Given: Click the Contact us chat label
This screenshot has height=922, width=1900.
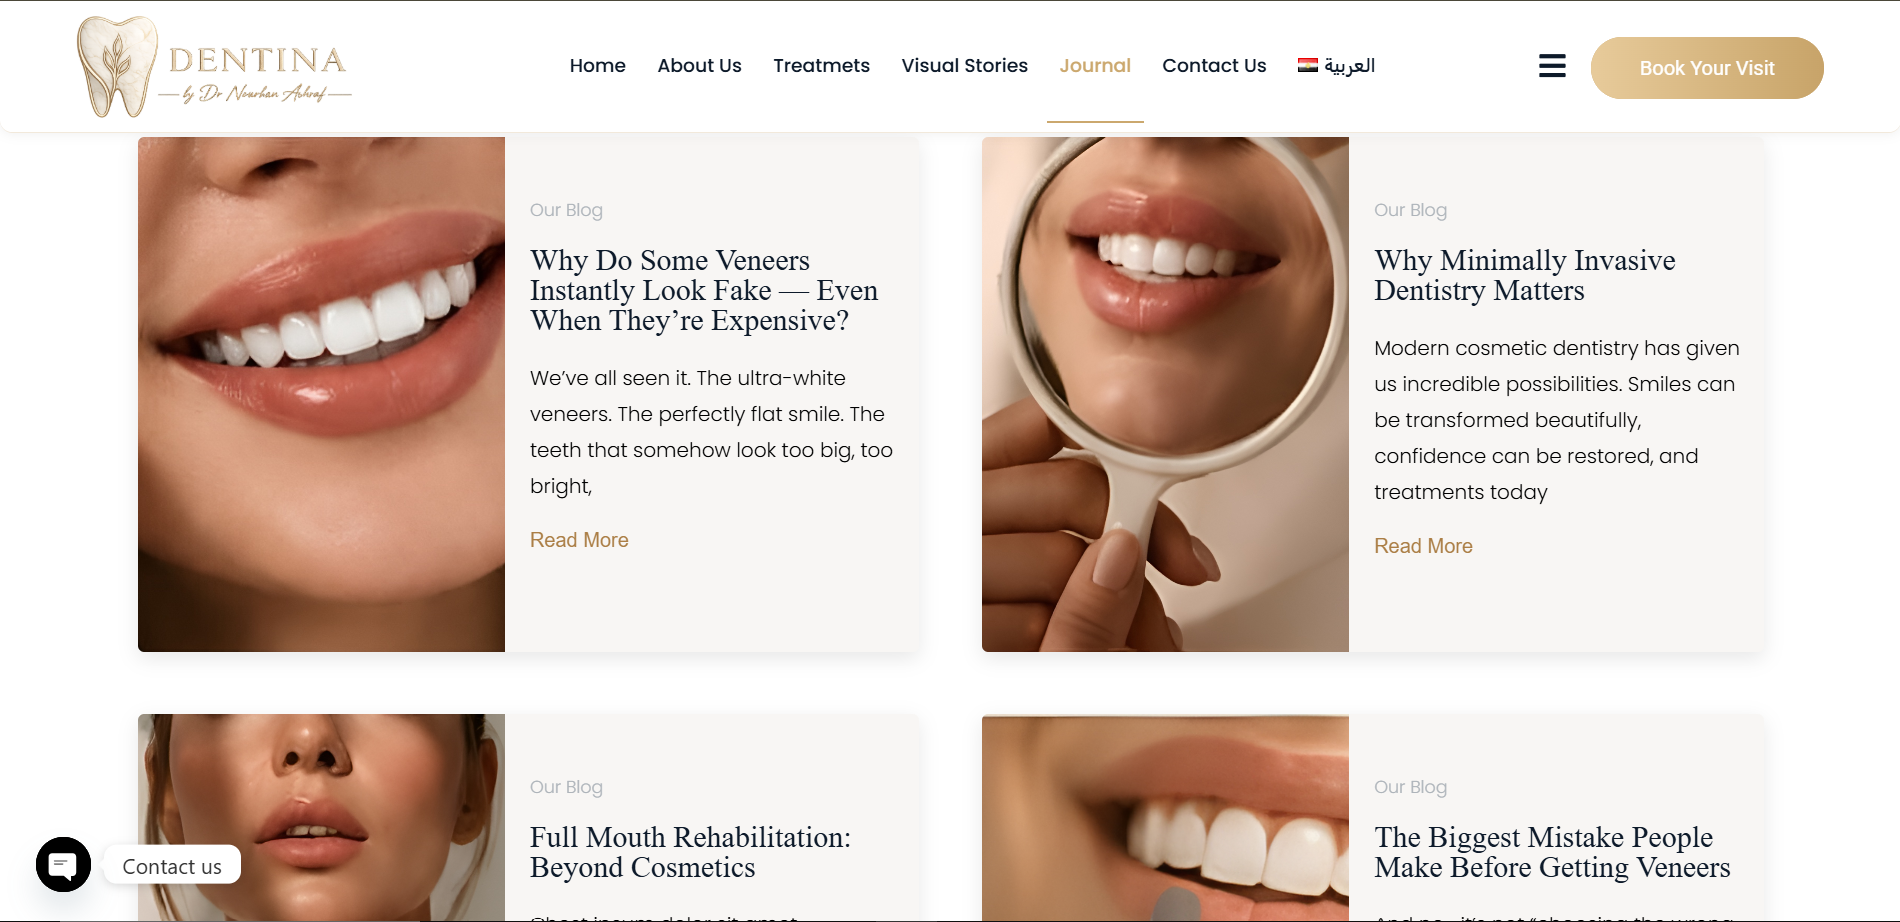Looking at the screenshot, I should 172,866.
